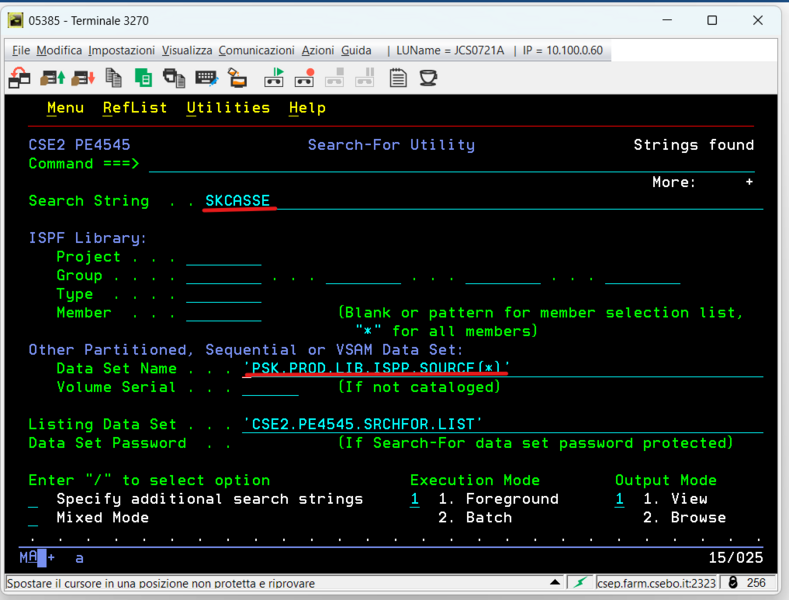Select the 'Specify additional search strings' option field
789x600 pixels.
[34, 499]
